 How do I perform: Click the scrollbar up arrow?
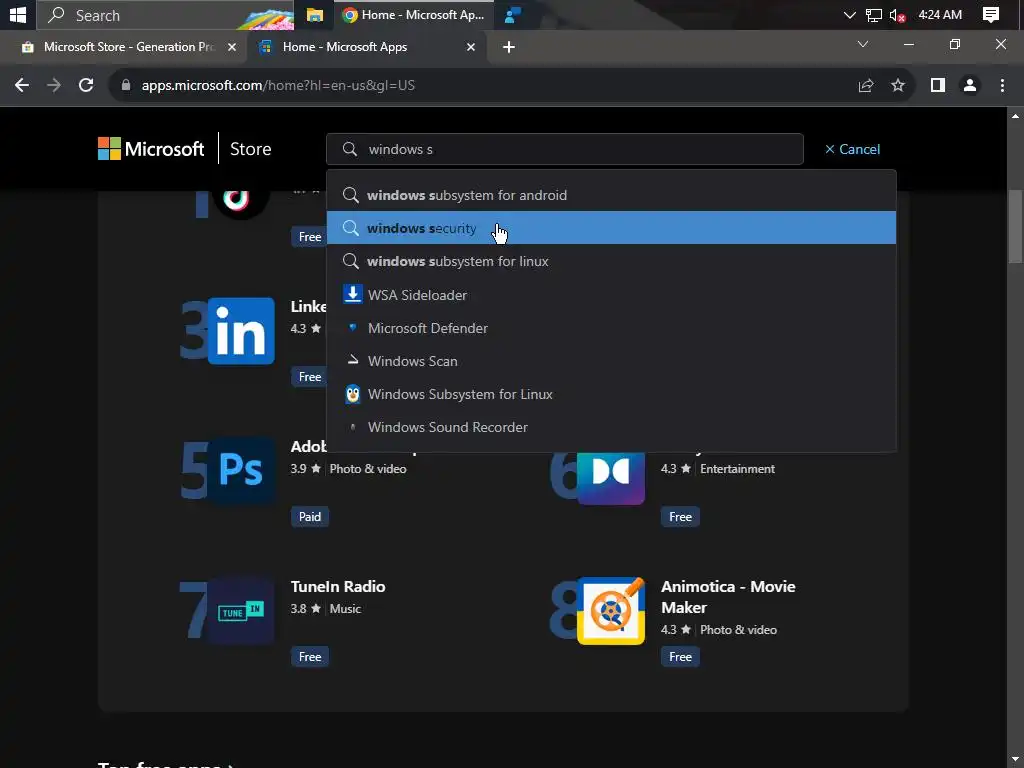coord(1015,116)
